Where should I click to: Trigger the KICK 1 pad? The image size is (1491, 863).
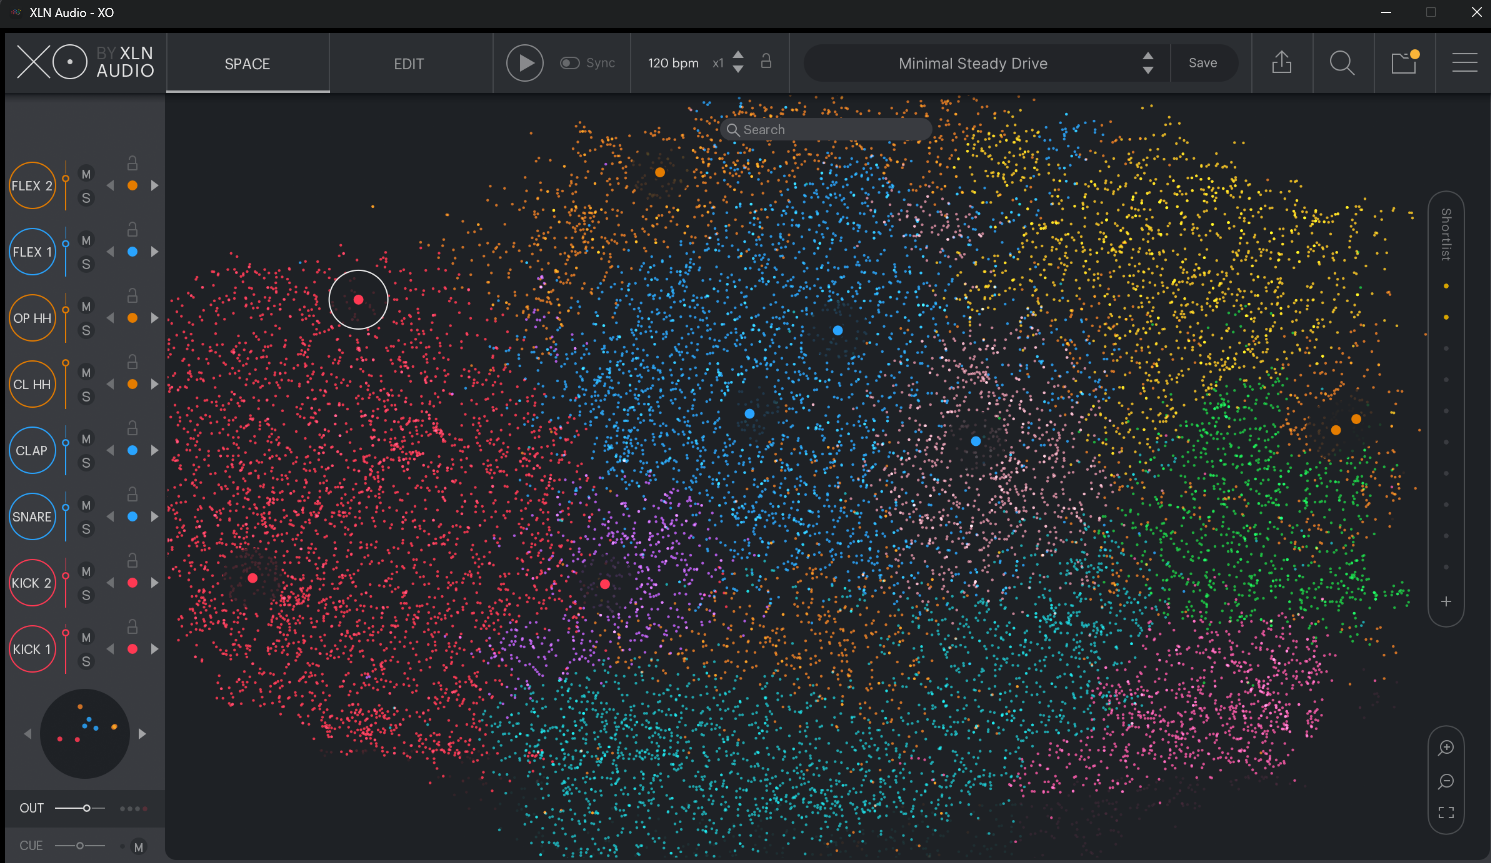pos(32,649)
